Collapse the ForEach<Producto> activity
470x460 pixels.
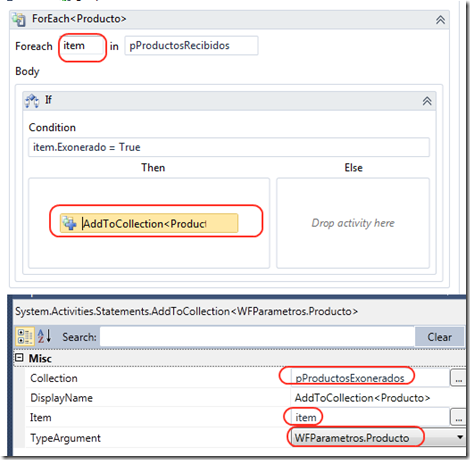(x=440, y=20)
